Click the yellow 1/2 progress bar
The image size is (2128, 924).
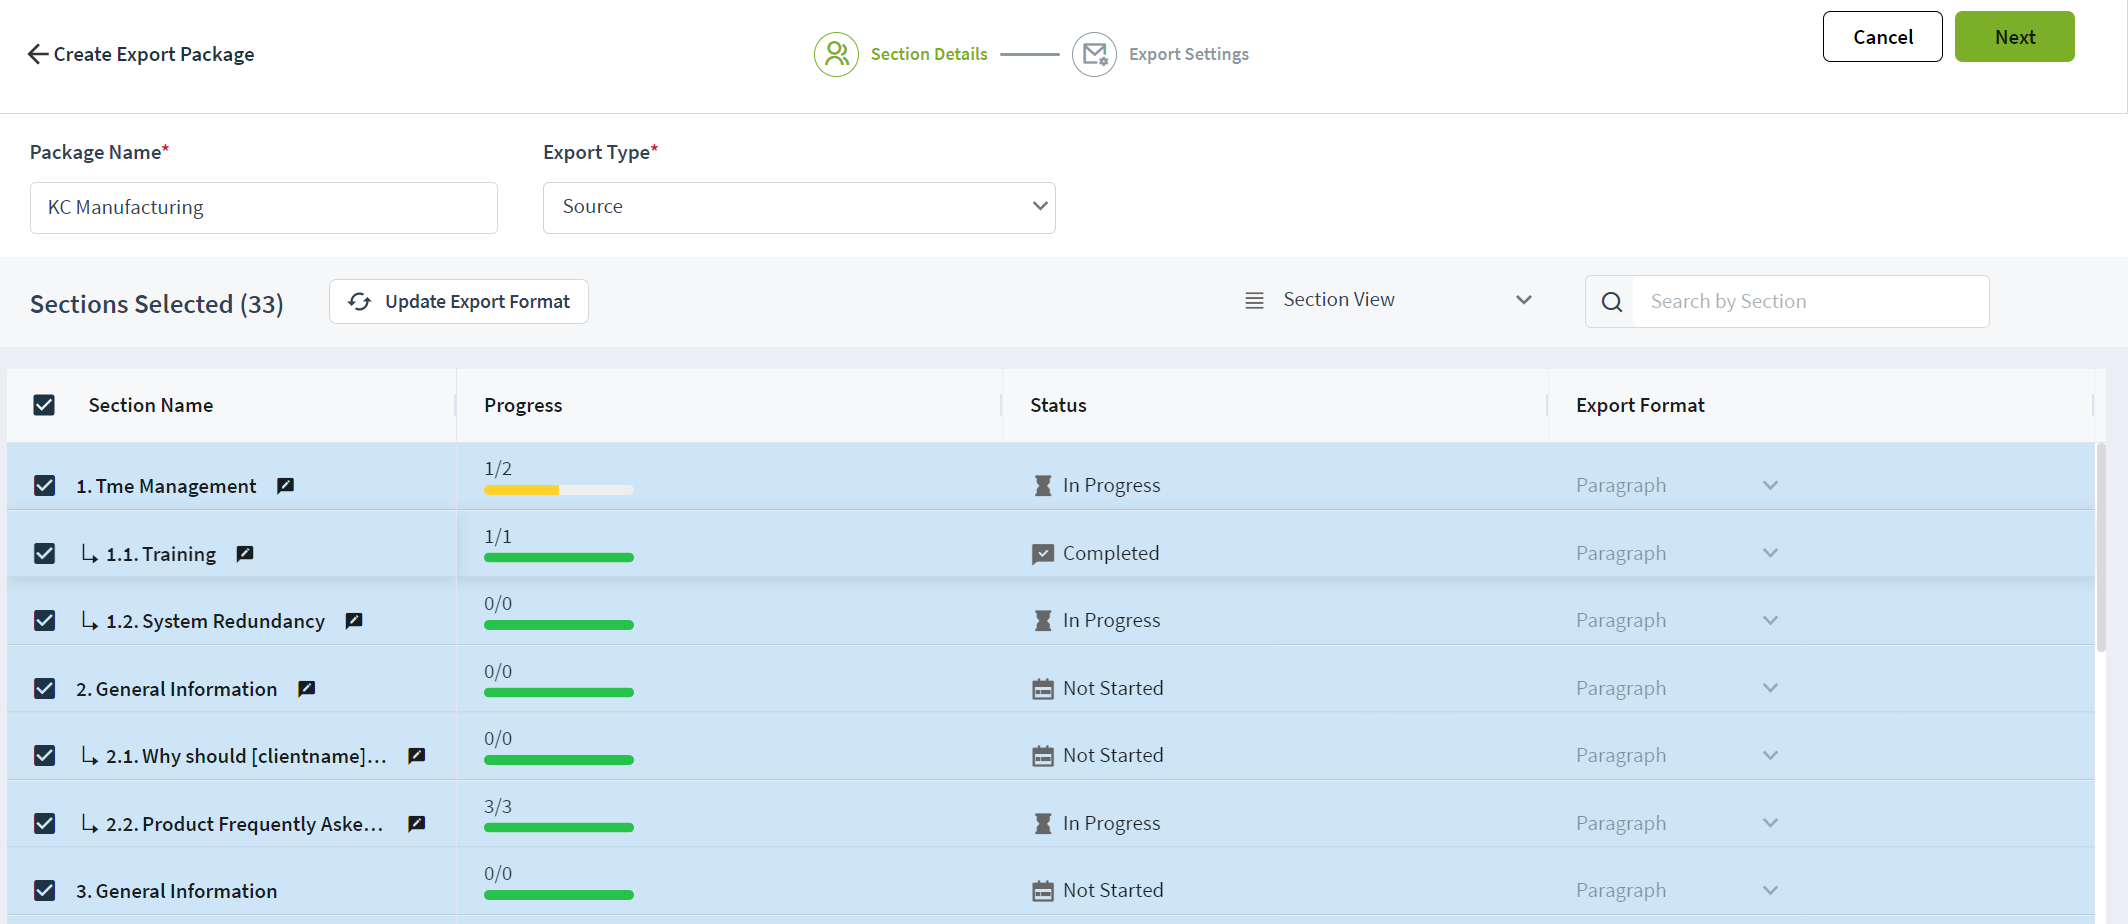click(559, 490)
